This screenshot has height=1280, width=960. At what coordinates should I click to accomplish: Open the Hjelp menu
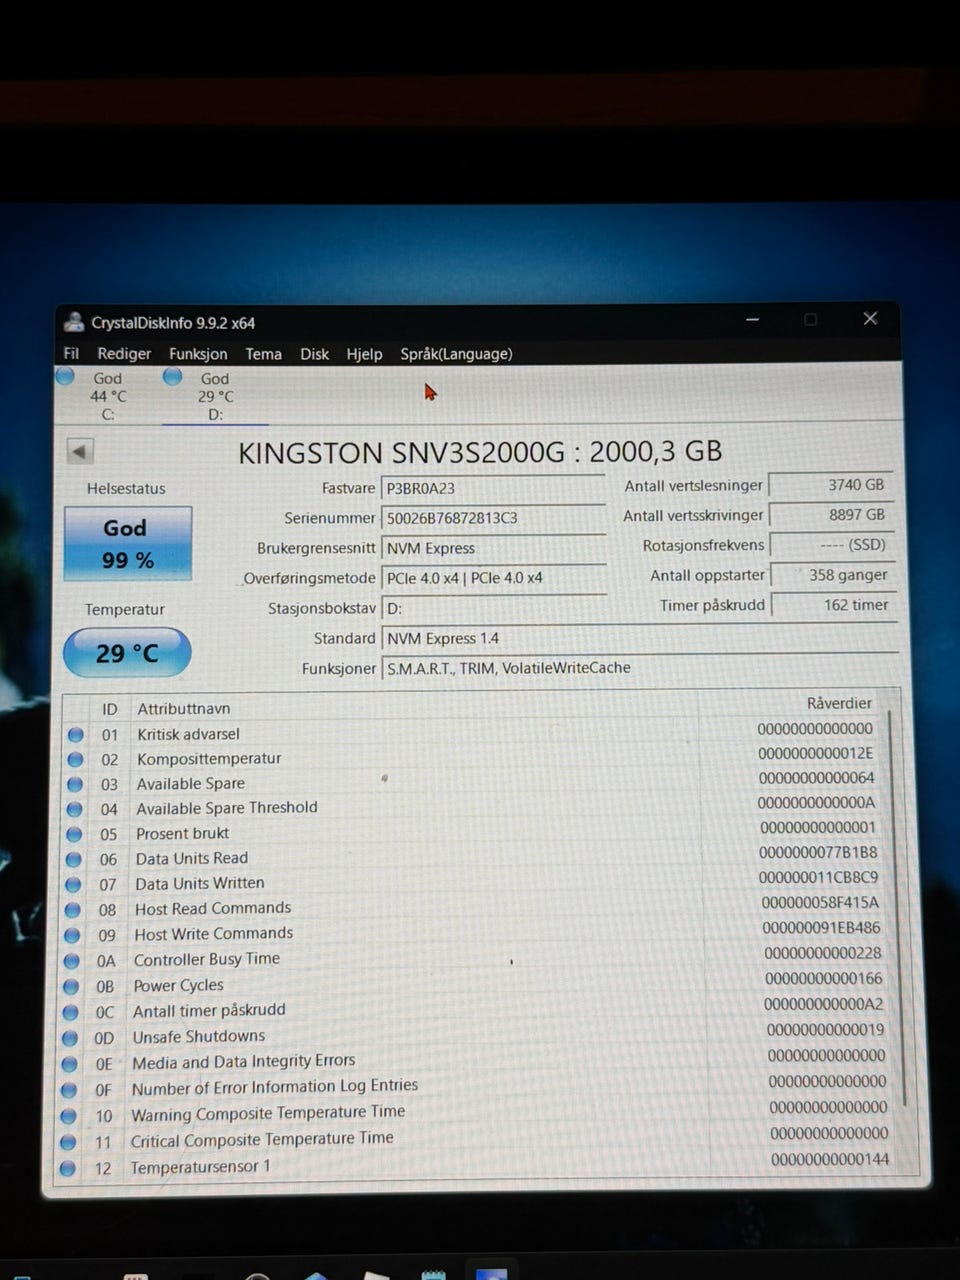(364, 354)
